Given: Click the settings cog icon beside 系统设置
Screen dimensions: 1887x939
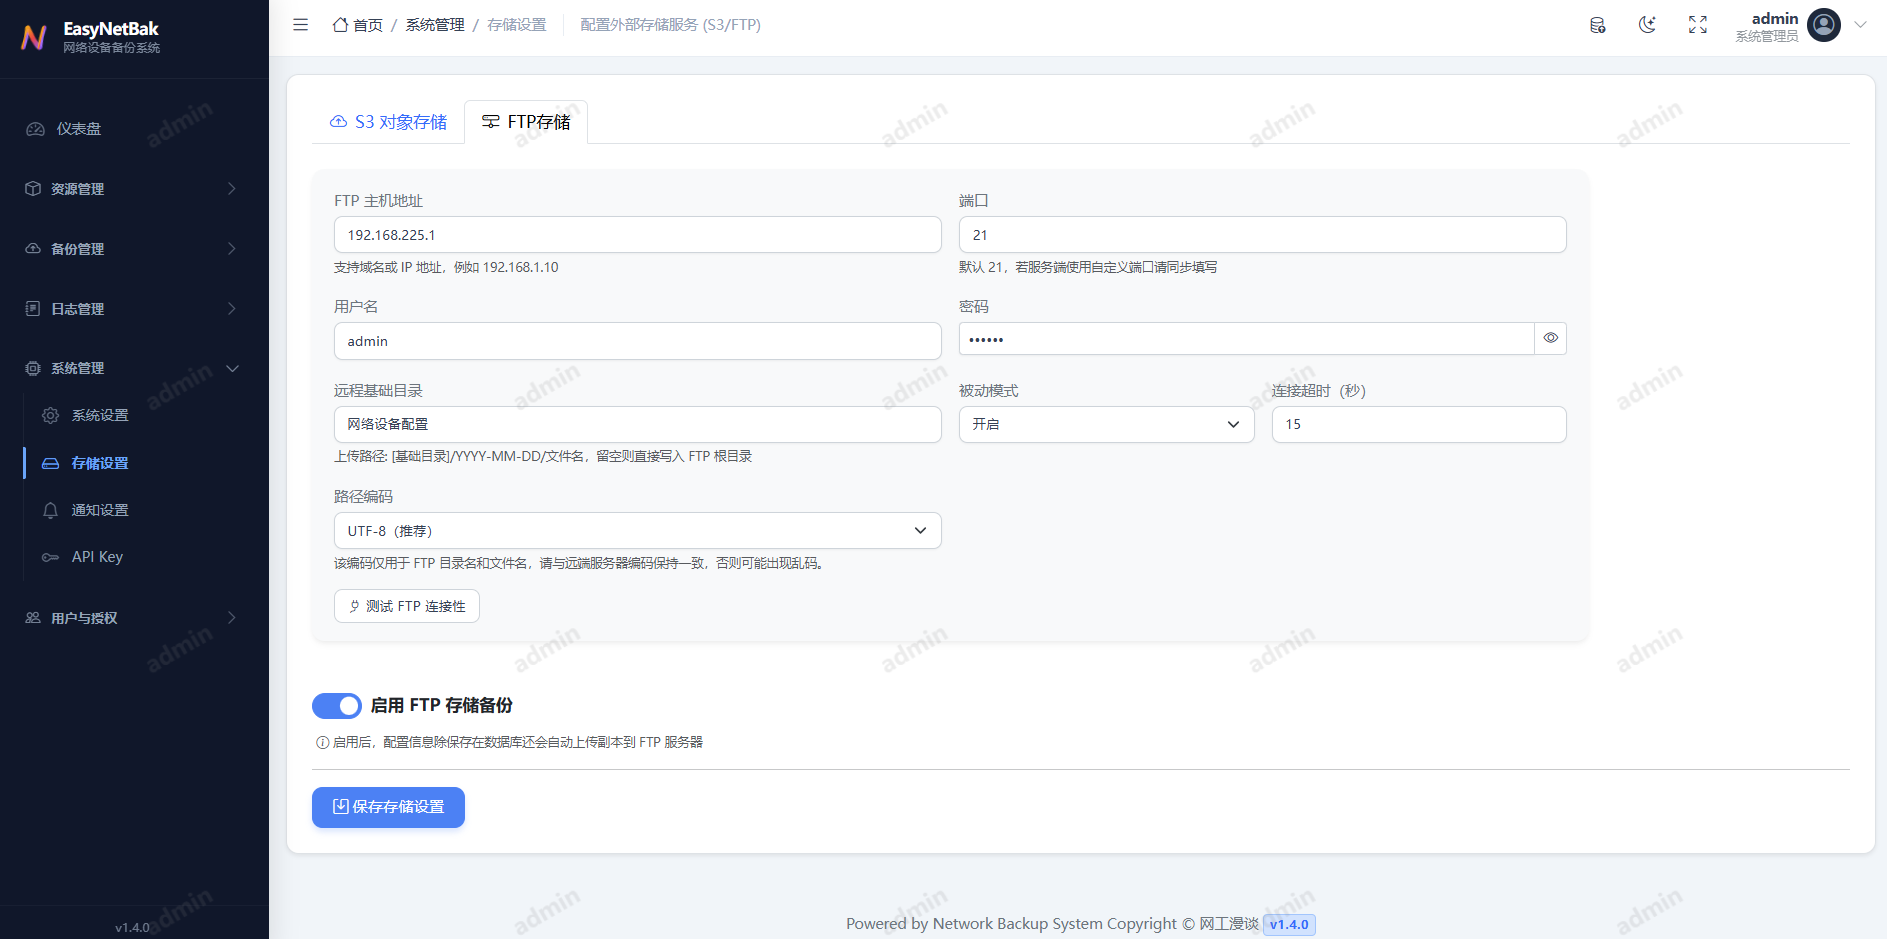Looking at the screenshot, I should pos(51,415).
